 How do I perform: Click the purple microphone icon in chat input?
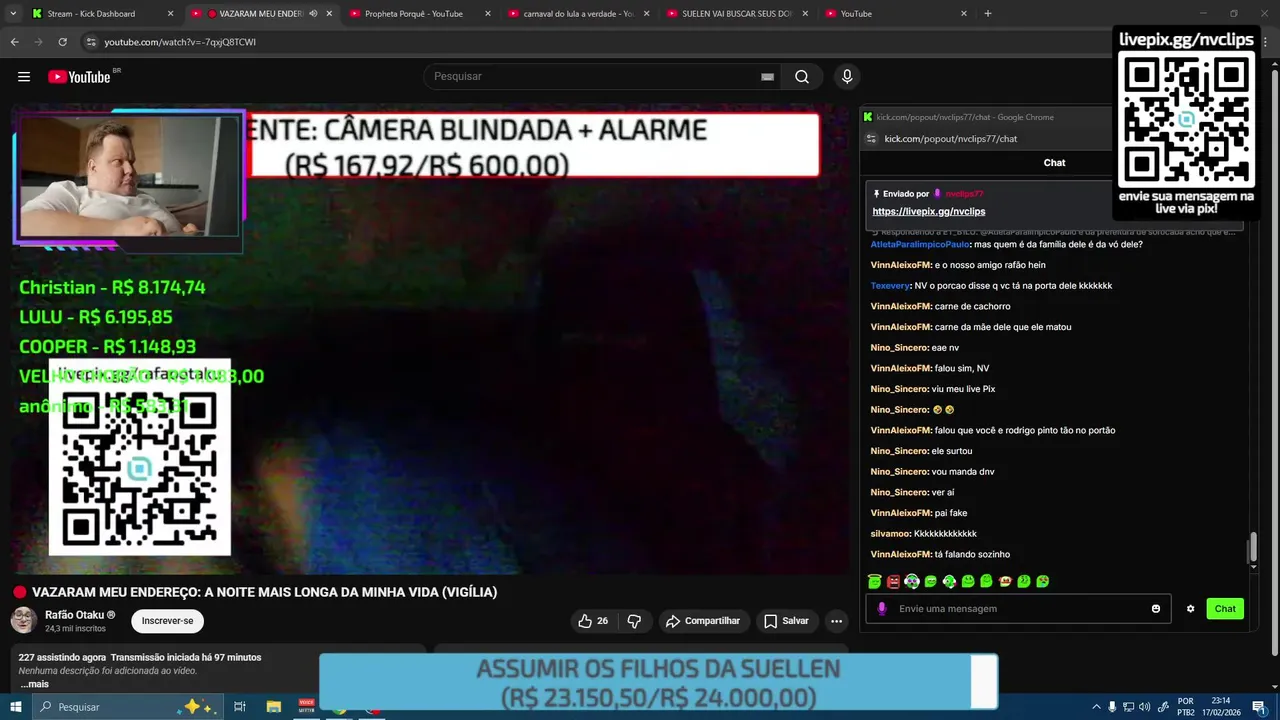click(881, 609)
